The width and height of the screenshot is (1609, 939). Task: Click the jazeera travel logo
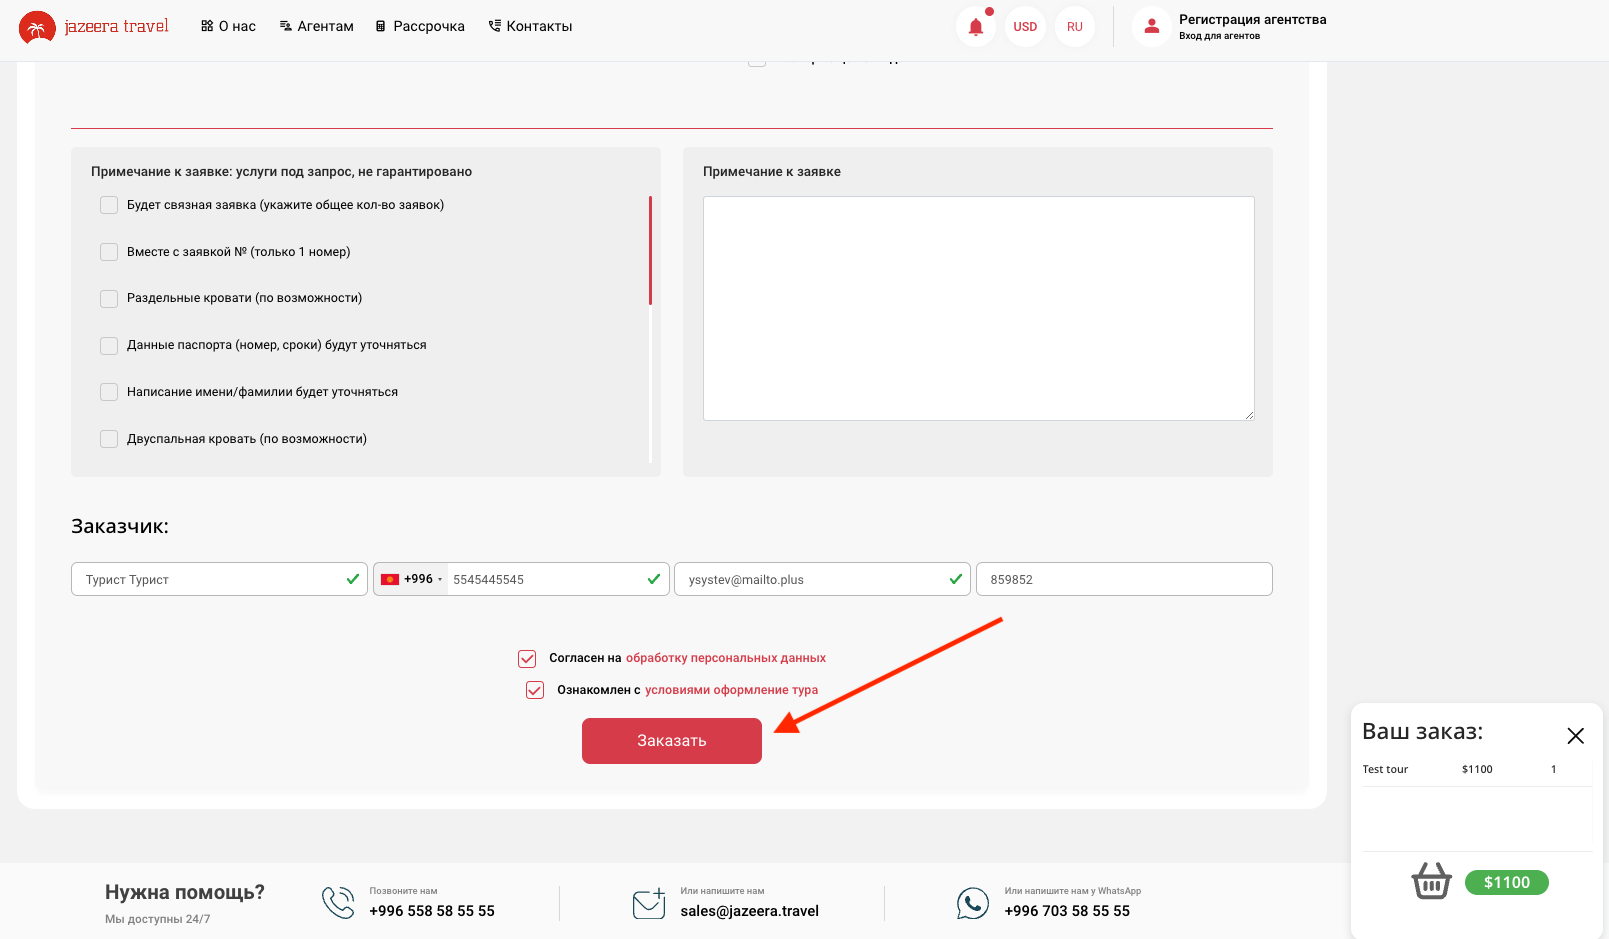94,27
